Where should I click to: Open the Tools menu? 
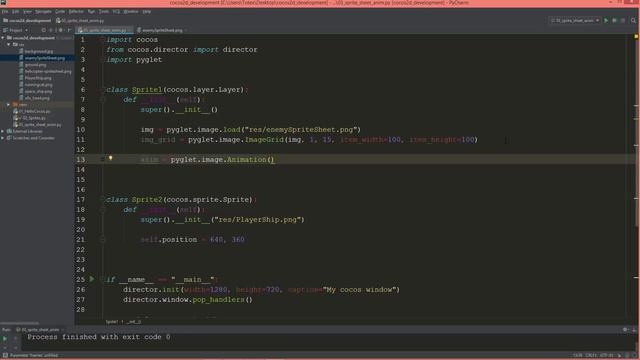104,11
